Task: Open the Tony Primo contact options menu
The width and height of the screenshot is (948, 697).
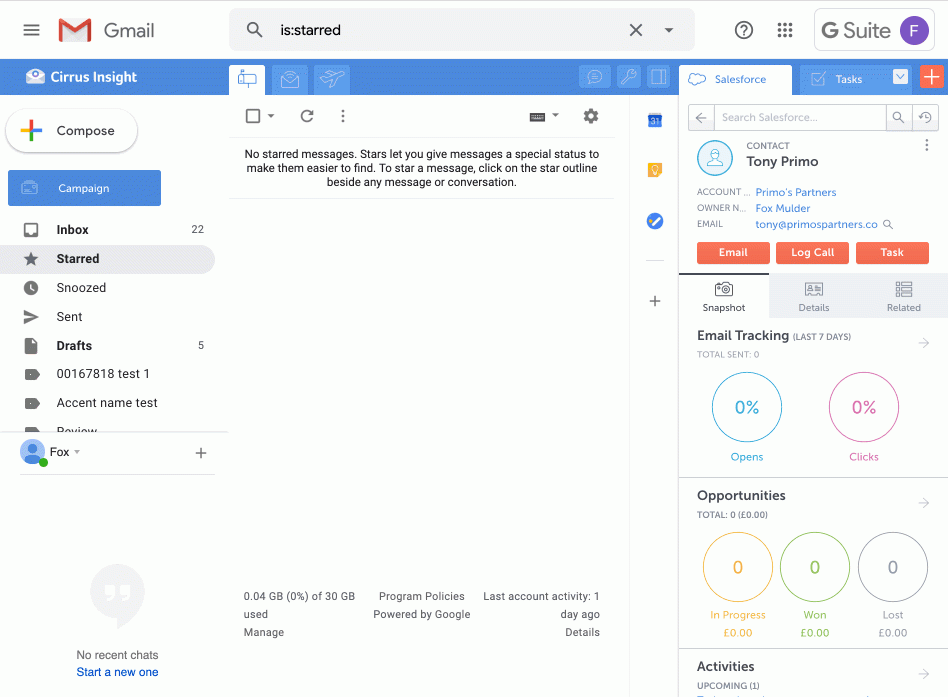Action: tap(926, 145)
